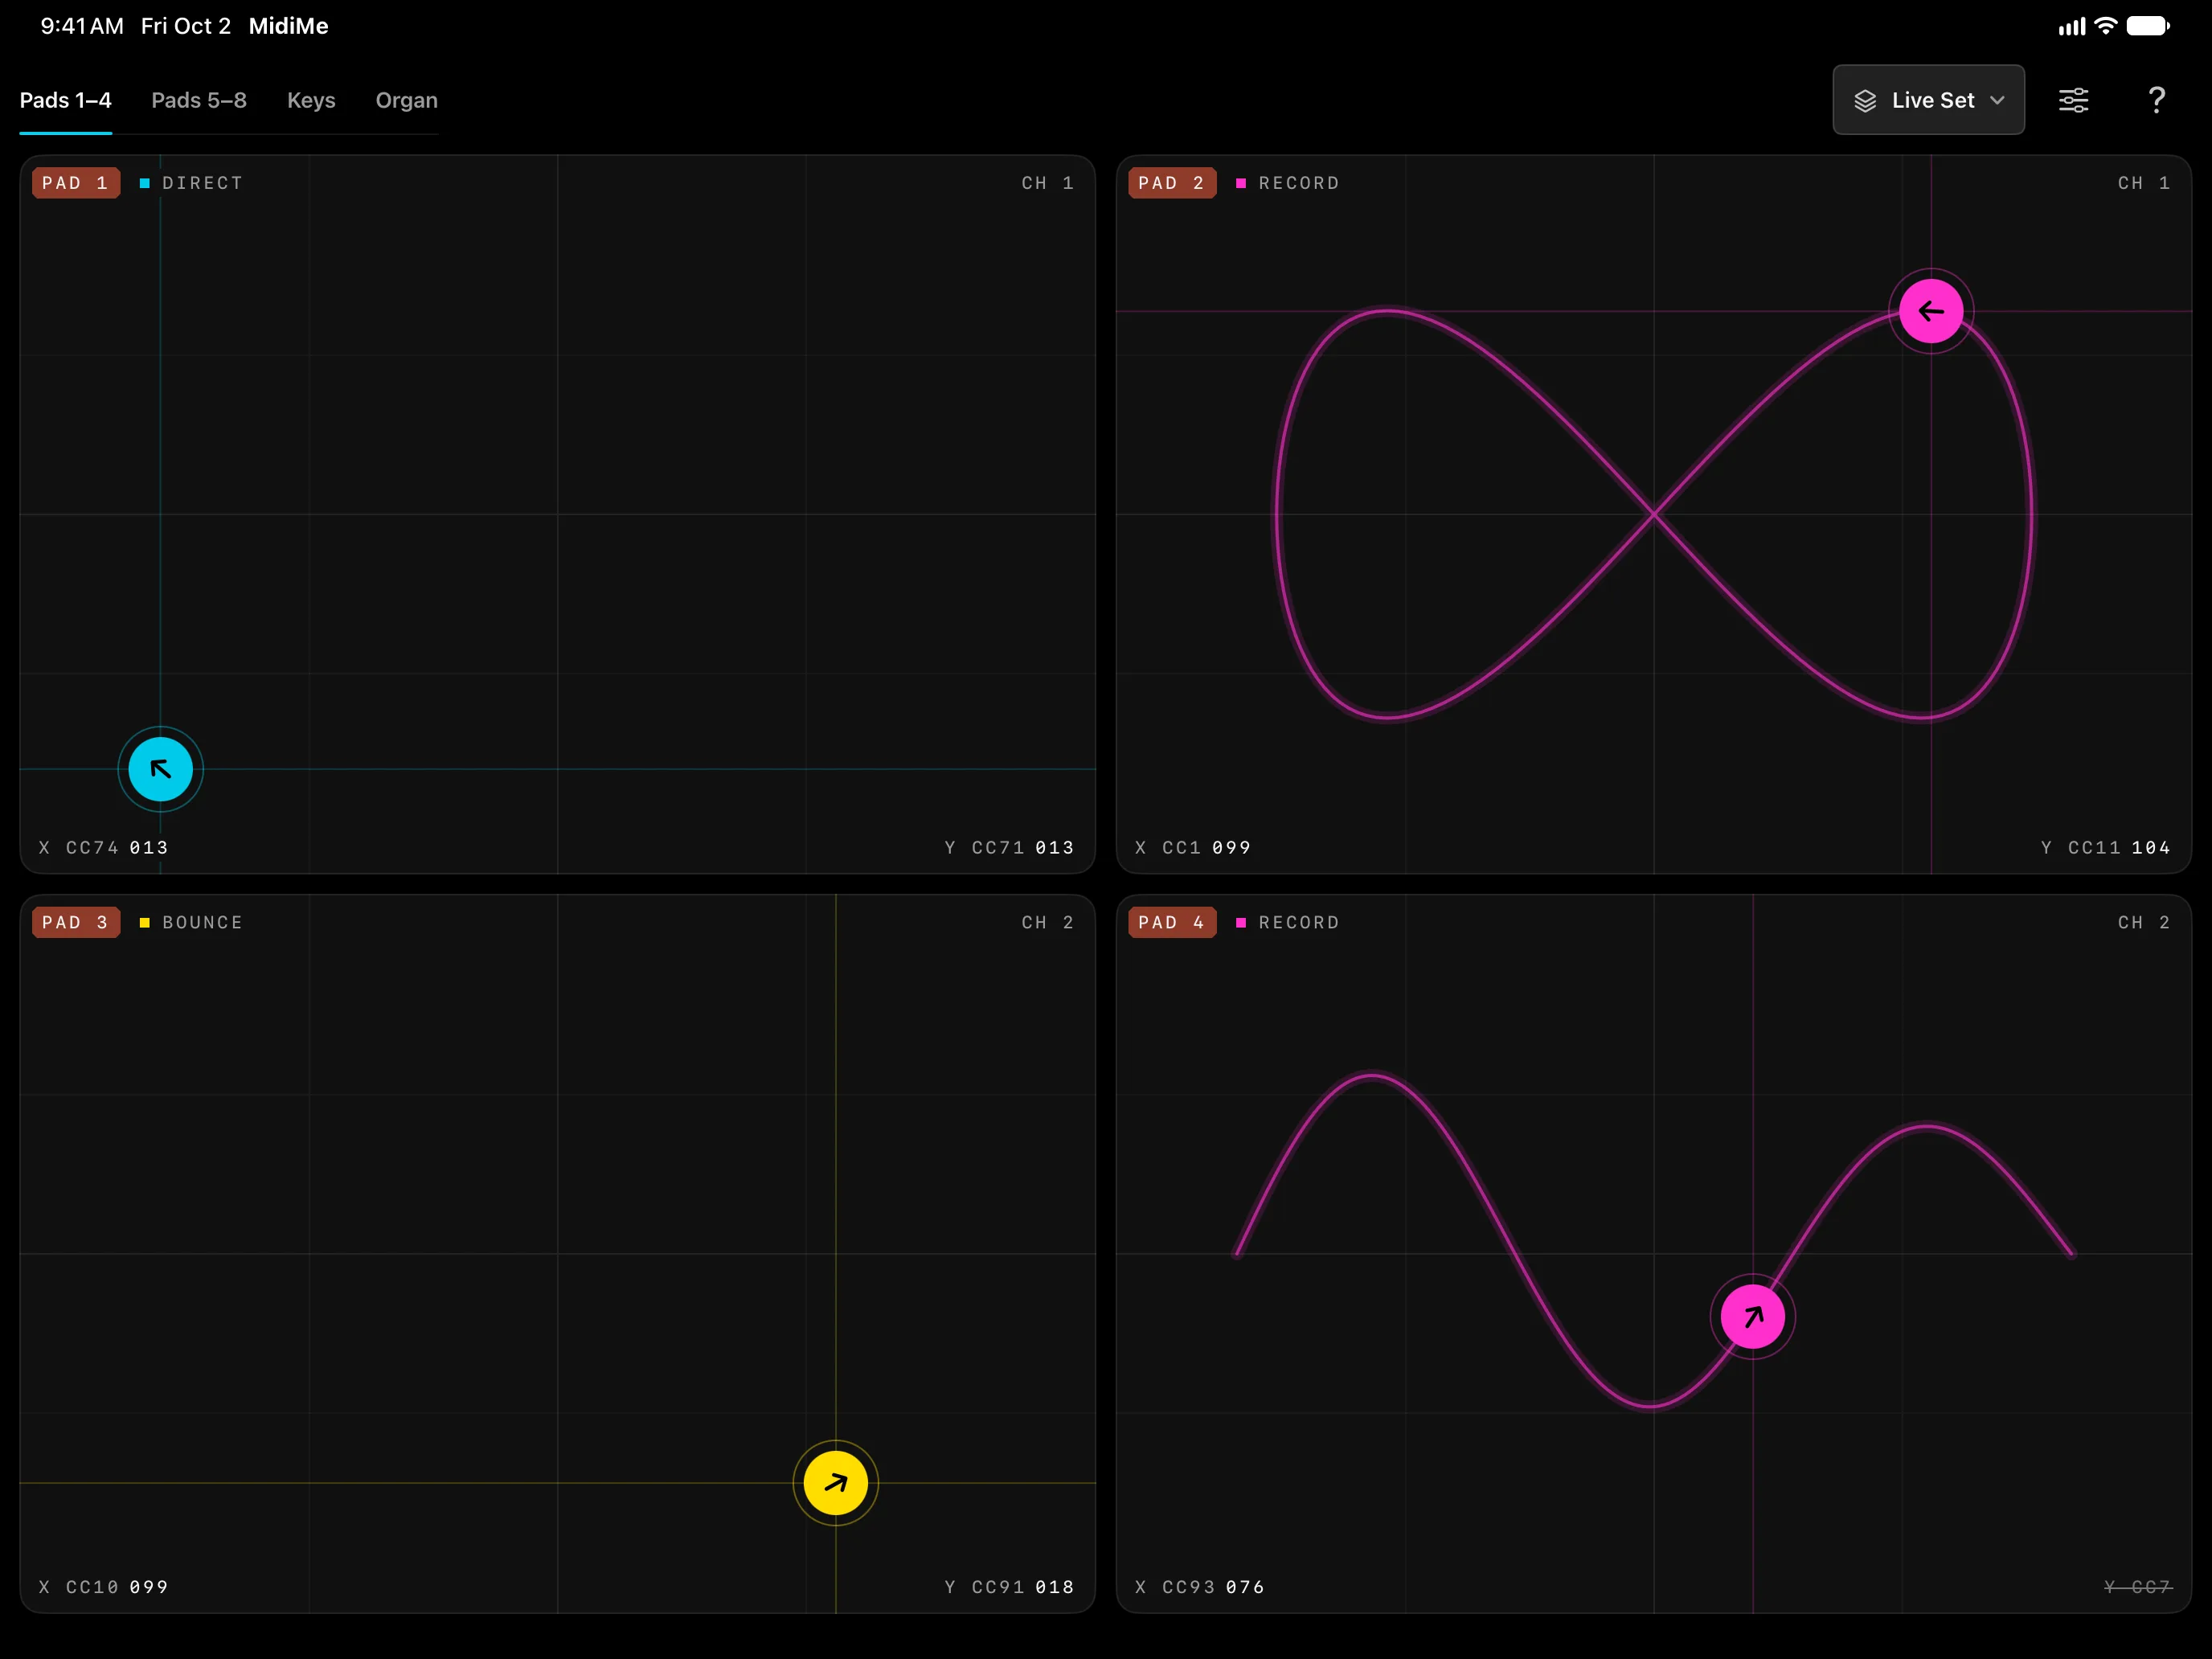Open the mixer settings sliders icon

click(x=2073, y=100)
